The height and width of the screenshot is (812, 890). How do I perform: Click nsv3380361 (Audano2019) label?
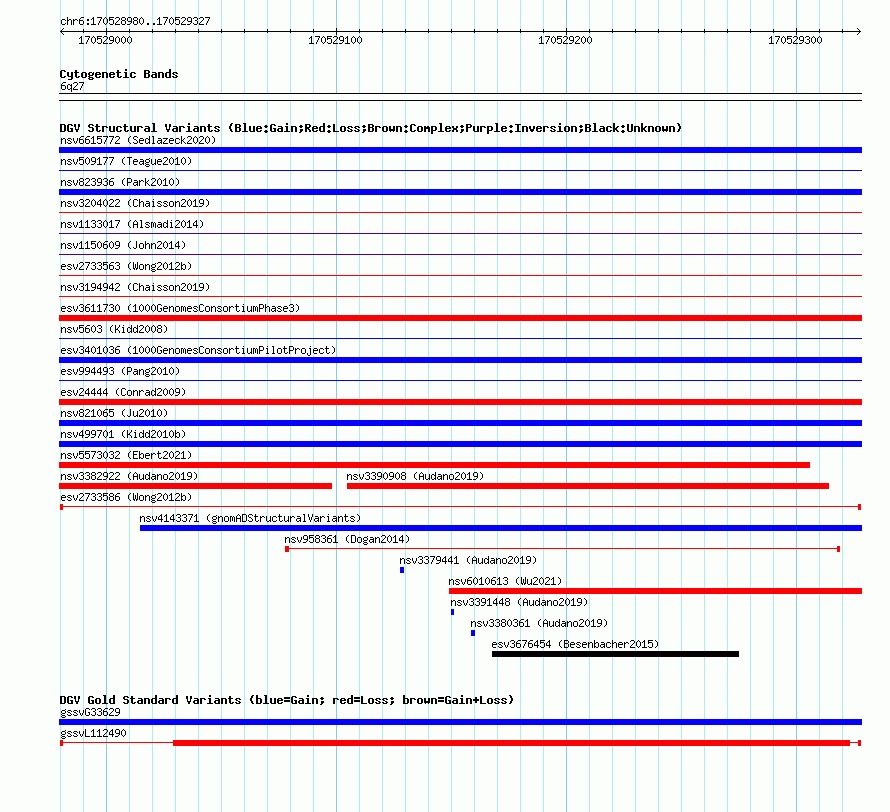click(539, 623)
